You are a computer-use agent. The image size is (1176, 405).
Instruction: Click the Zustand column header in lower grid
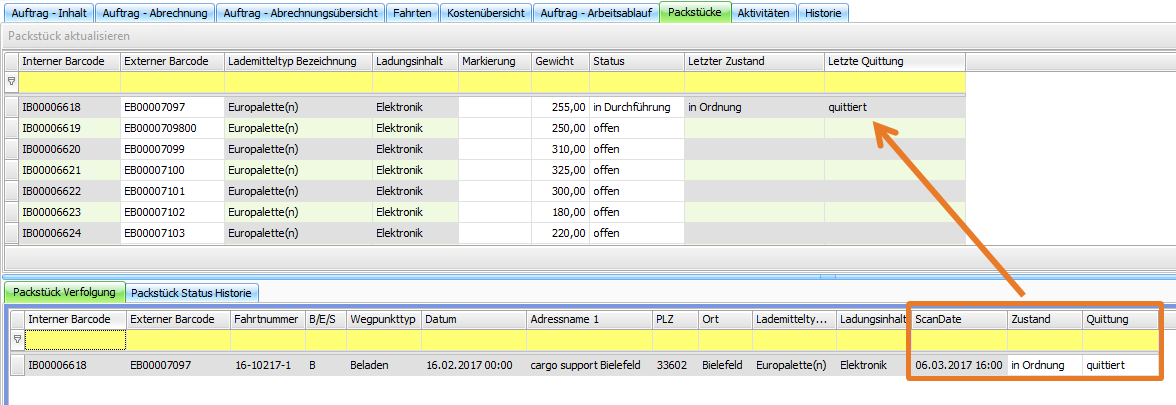pyautogui.click(x=1042, y=319)
